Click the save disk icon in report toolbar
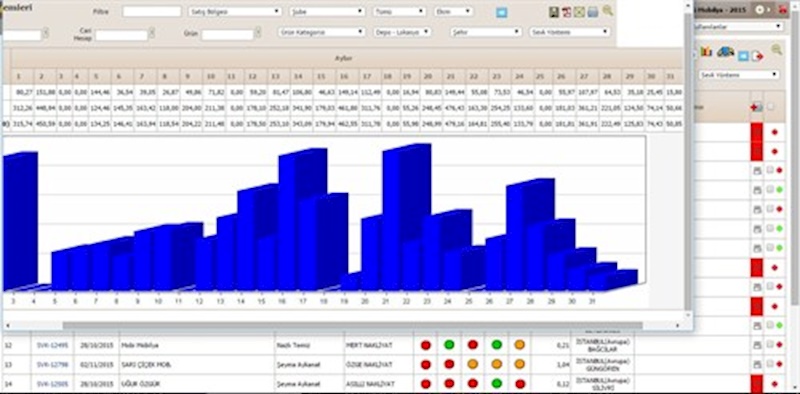This screenshot has height=394, width=800. click(x=554, y=12)
